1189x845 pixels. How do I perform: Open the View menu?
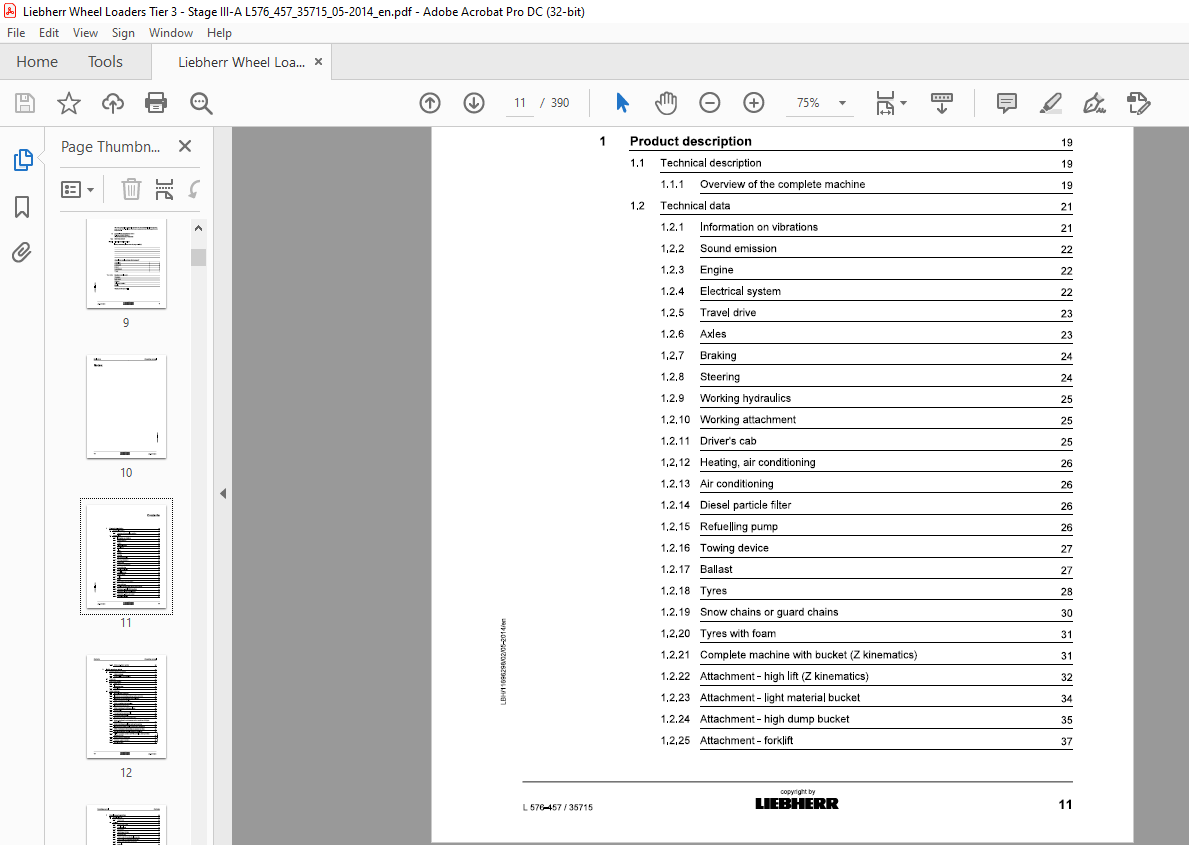click(x=85, y=33)
